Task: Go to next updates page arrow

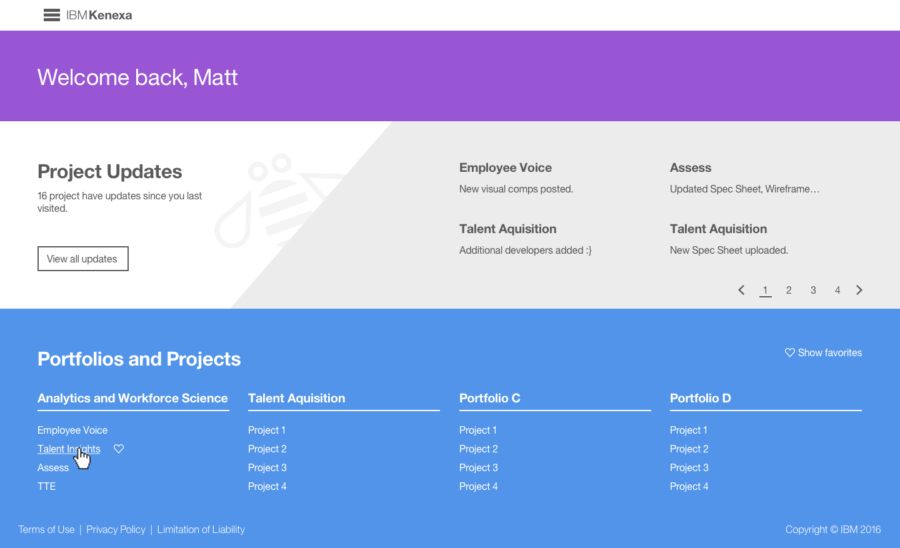Action: [x=859, y=290]
